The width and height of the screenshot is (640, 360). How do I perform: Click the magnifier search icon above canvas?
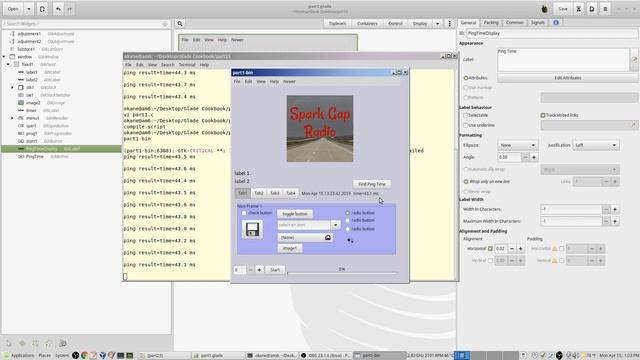180,24
